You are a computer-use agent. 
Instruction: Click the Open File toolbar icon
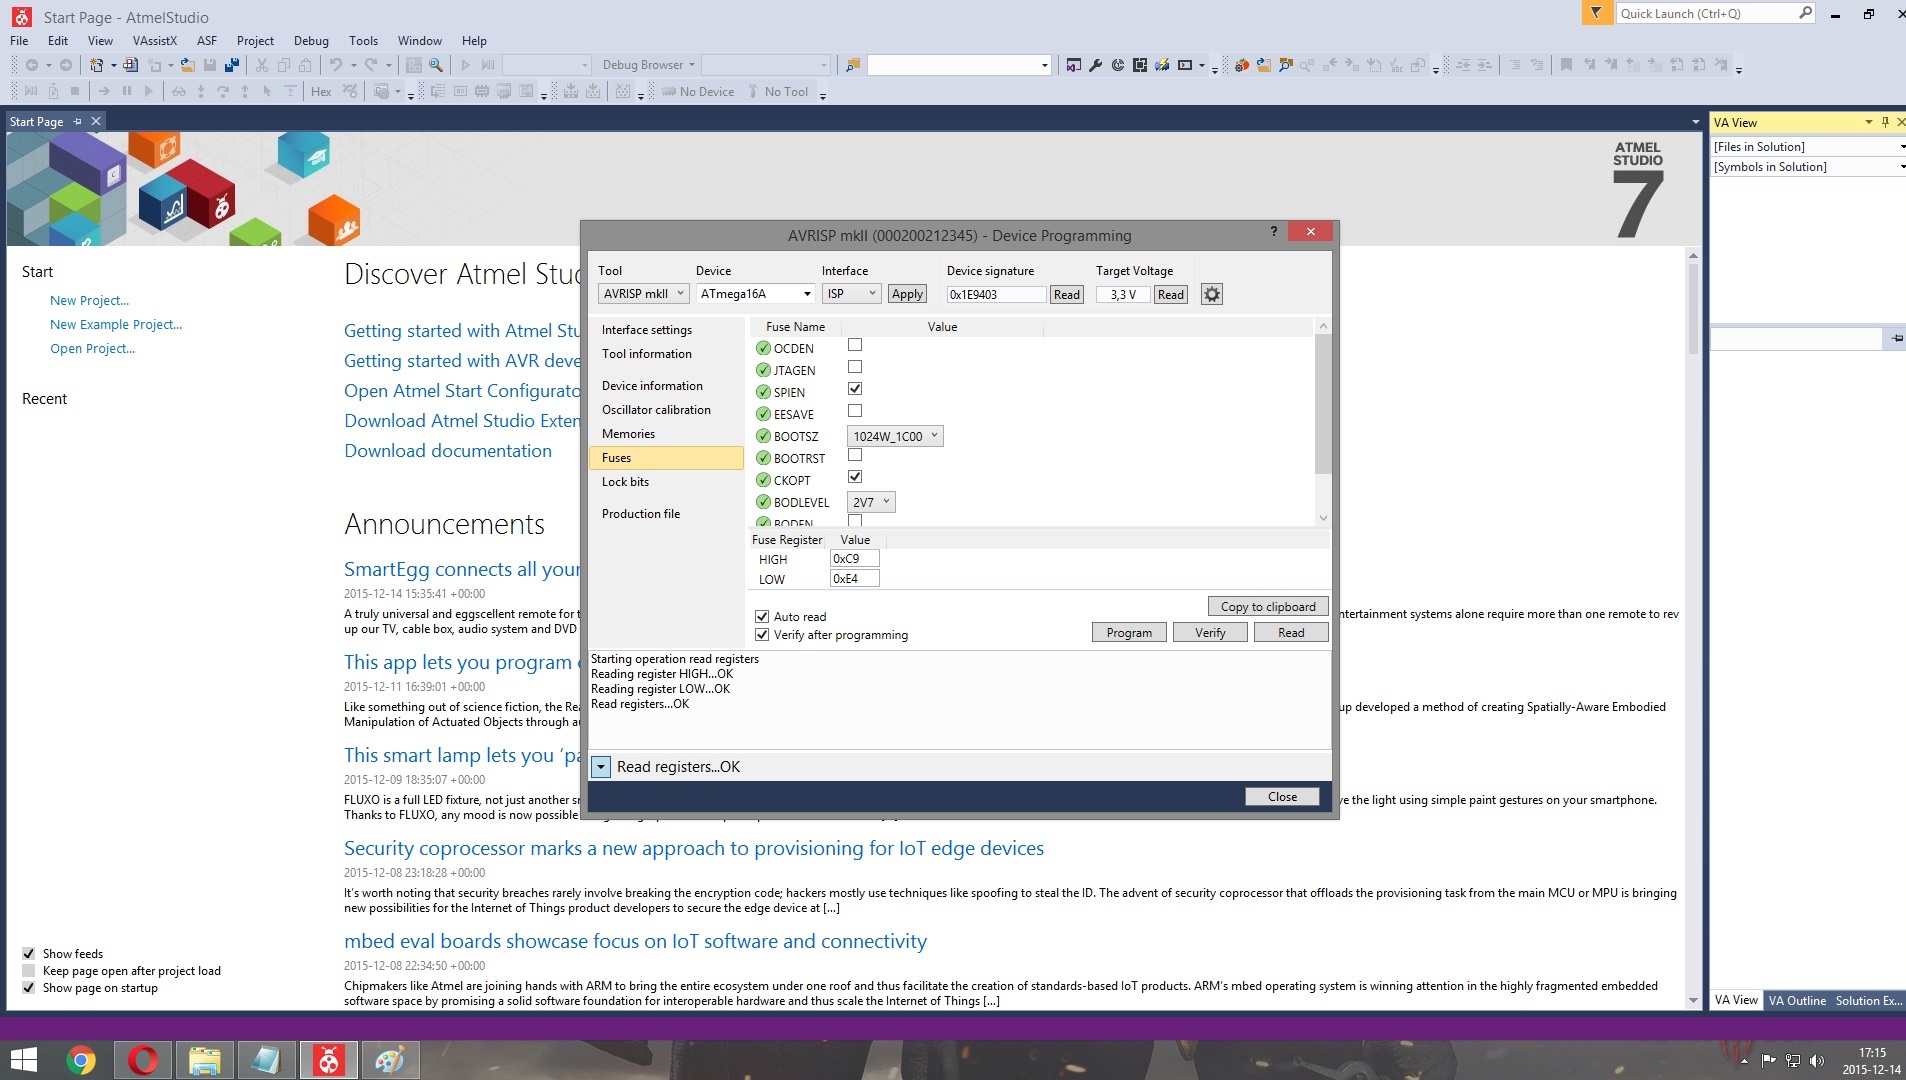tap(187, 65)
